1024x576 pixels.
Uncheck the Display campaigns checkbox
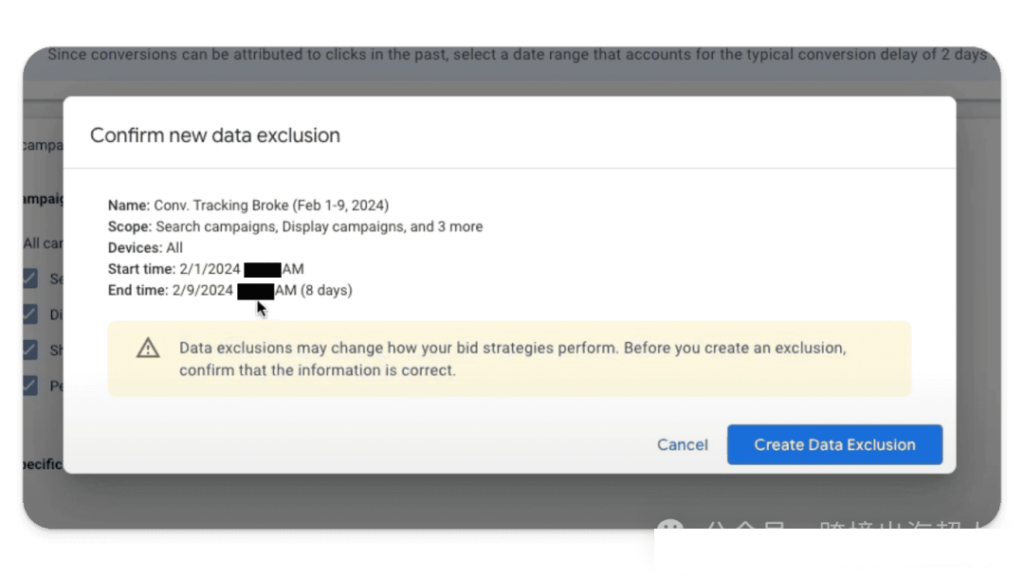pyautogui.click(x=31, y=314)
